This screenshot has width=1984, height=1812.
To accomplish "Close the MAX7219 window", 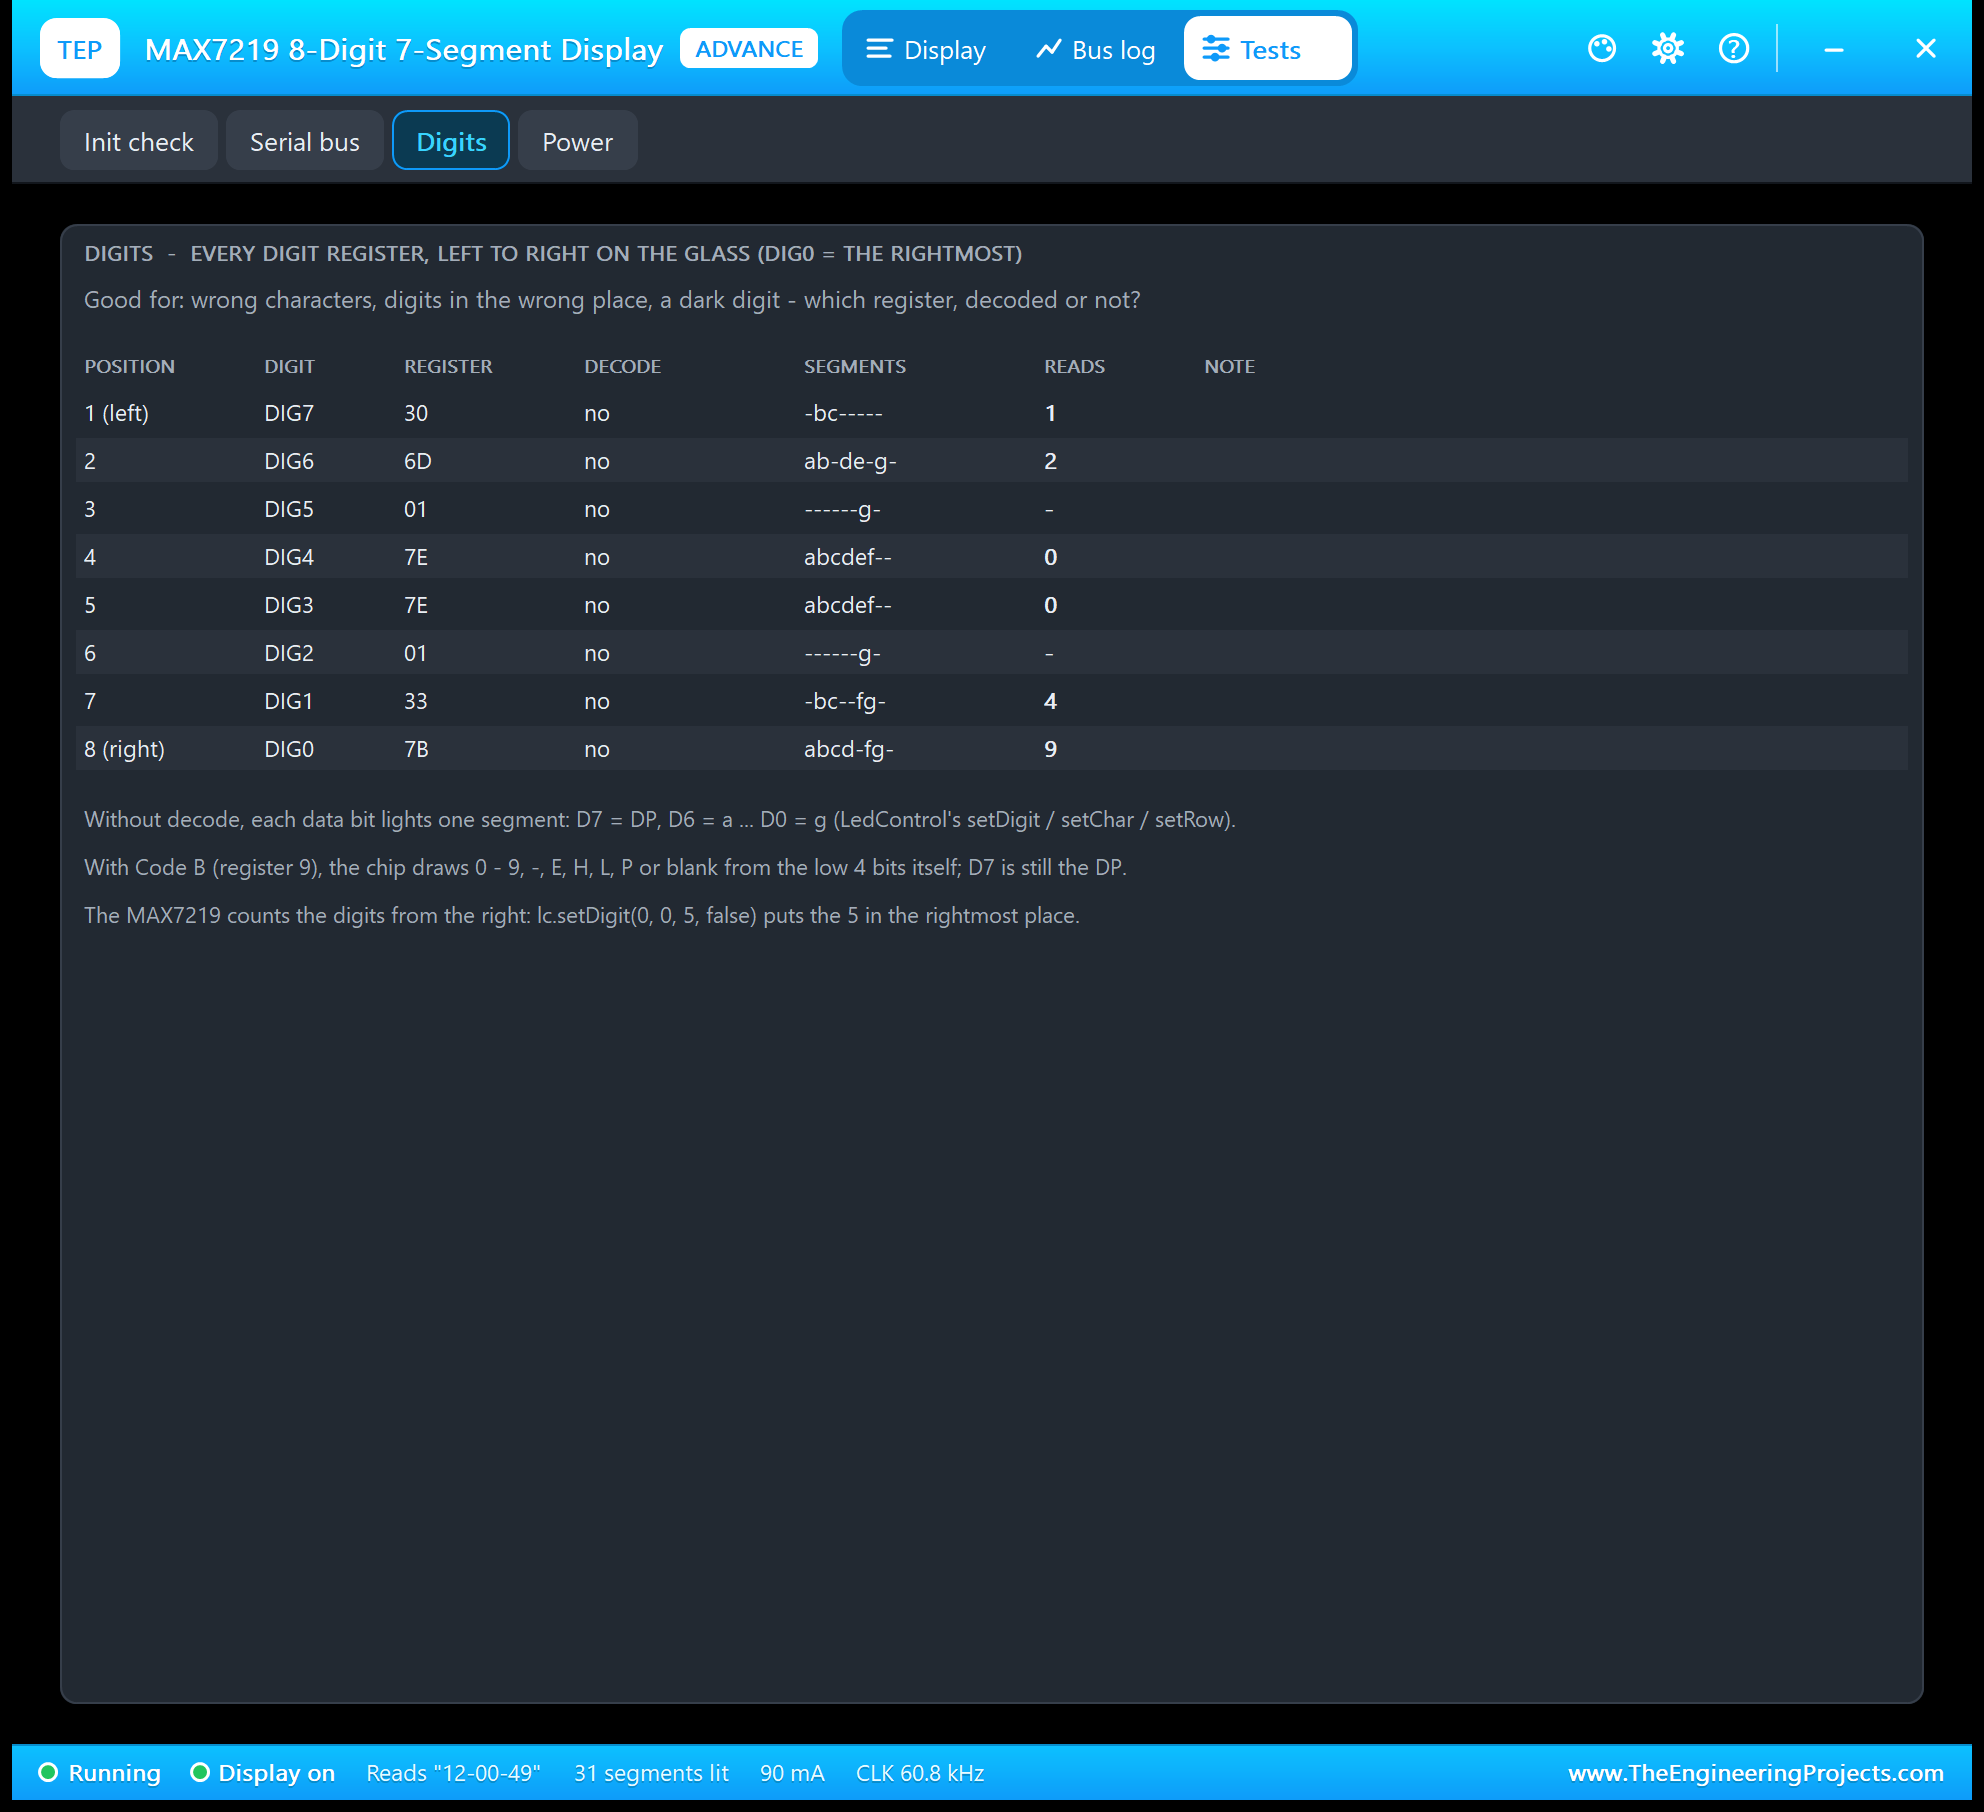I will tap(1926, 48).
